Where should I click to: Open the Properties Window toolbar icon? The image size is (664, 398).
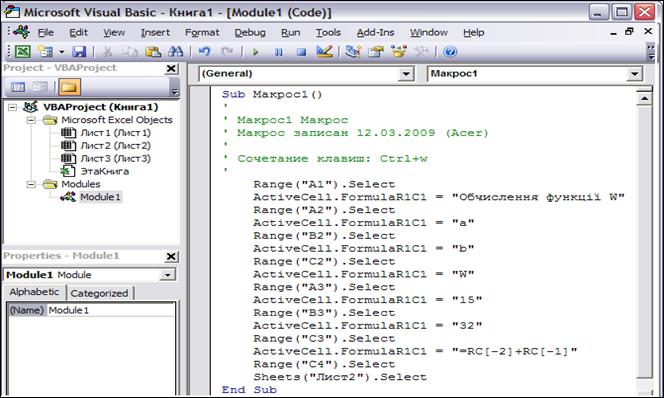pos(376,52)
